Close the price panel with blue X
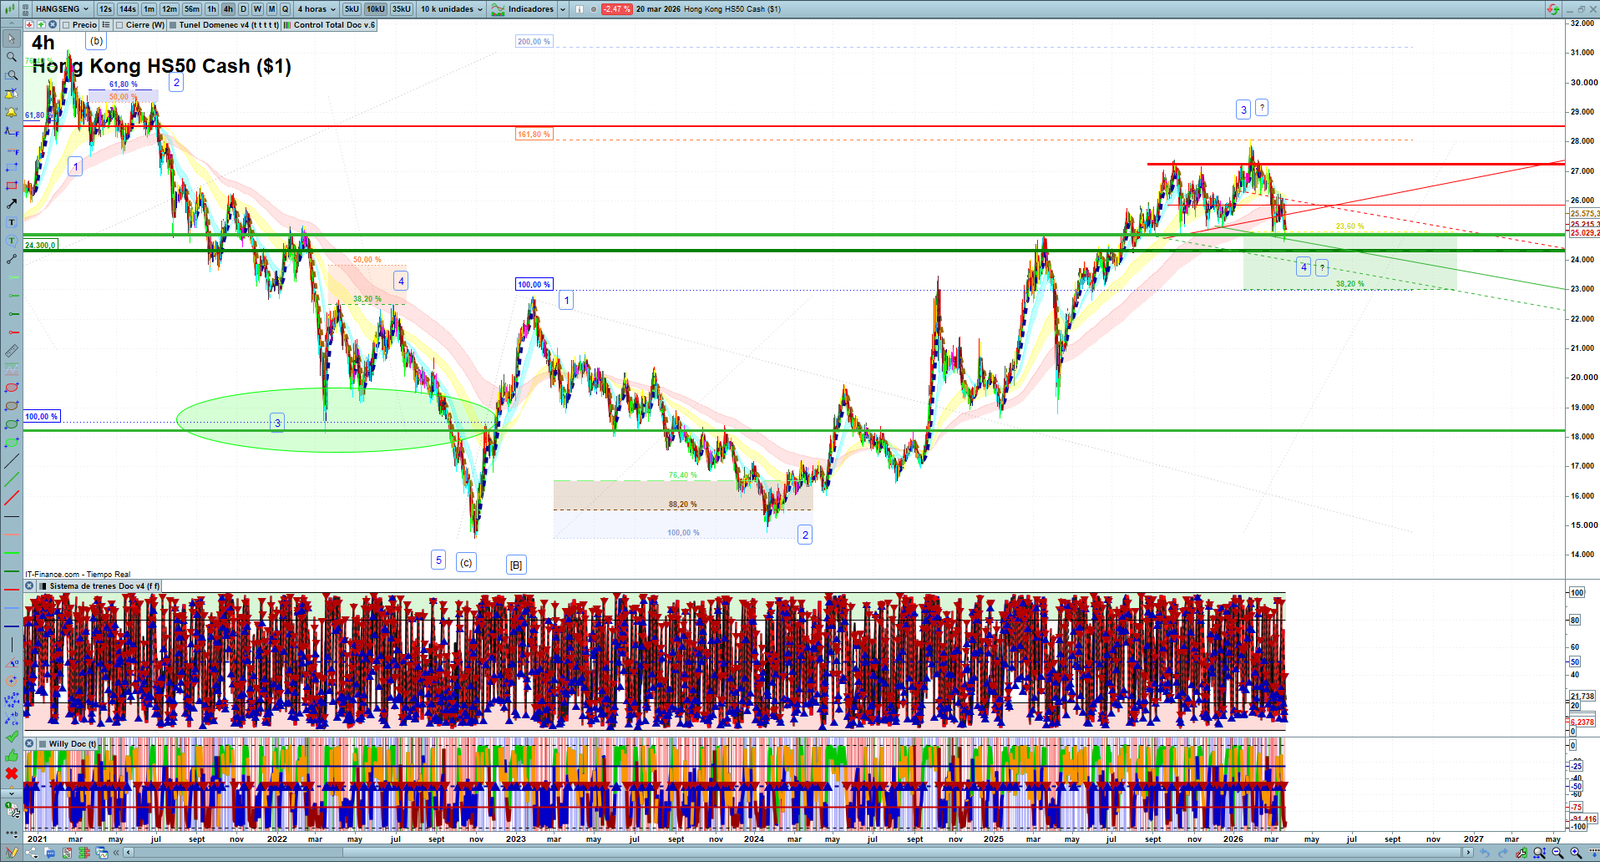 coord(52,25)
